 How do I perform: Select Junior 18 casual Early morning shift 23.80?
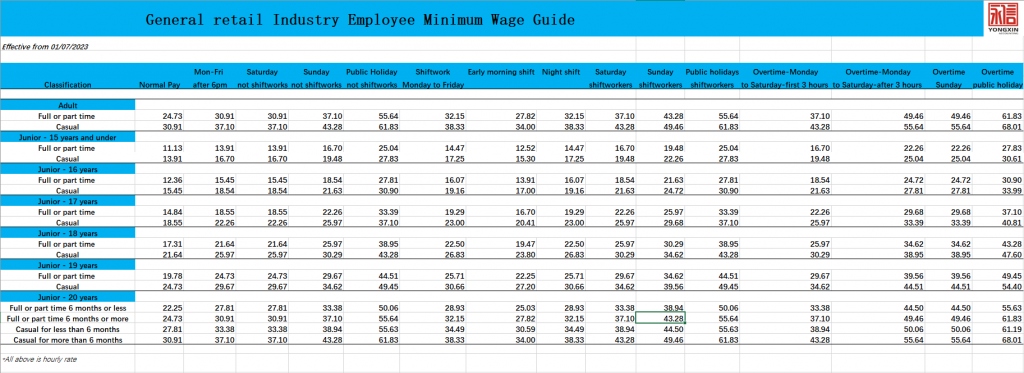click(526, 254)
